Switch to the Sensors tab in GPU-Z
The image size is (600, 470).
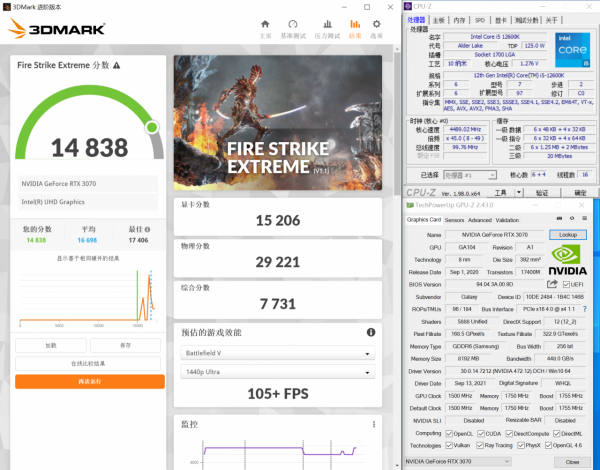pyautogui.click(x=454, y=220)
